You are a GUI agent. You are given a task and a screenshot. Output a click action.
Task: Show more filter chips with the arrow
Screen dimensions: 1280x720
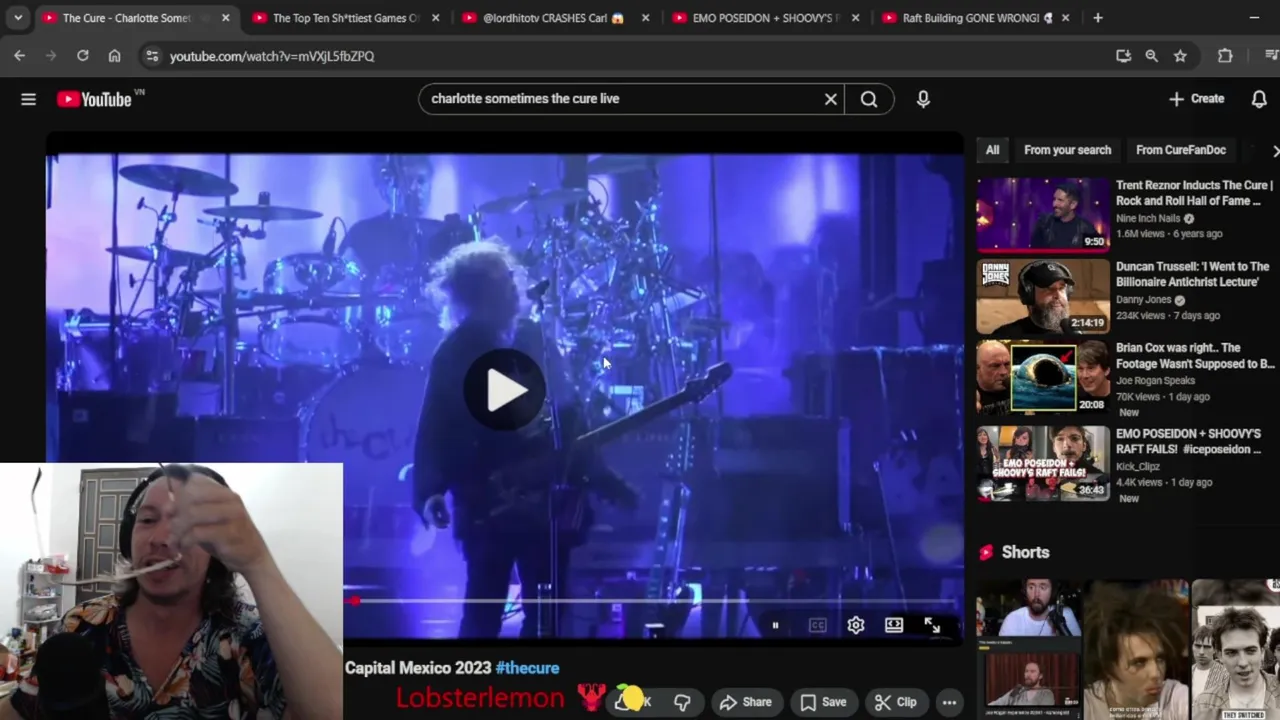coord(1274,151)
